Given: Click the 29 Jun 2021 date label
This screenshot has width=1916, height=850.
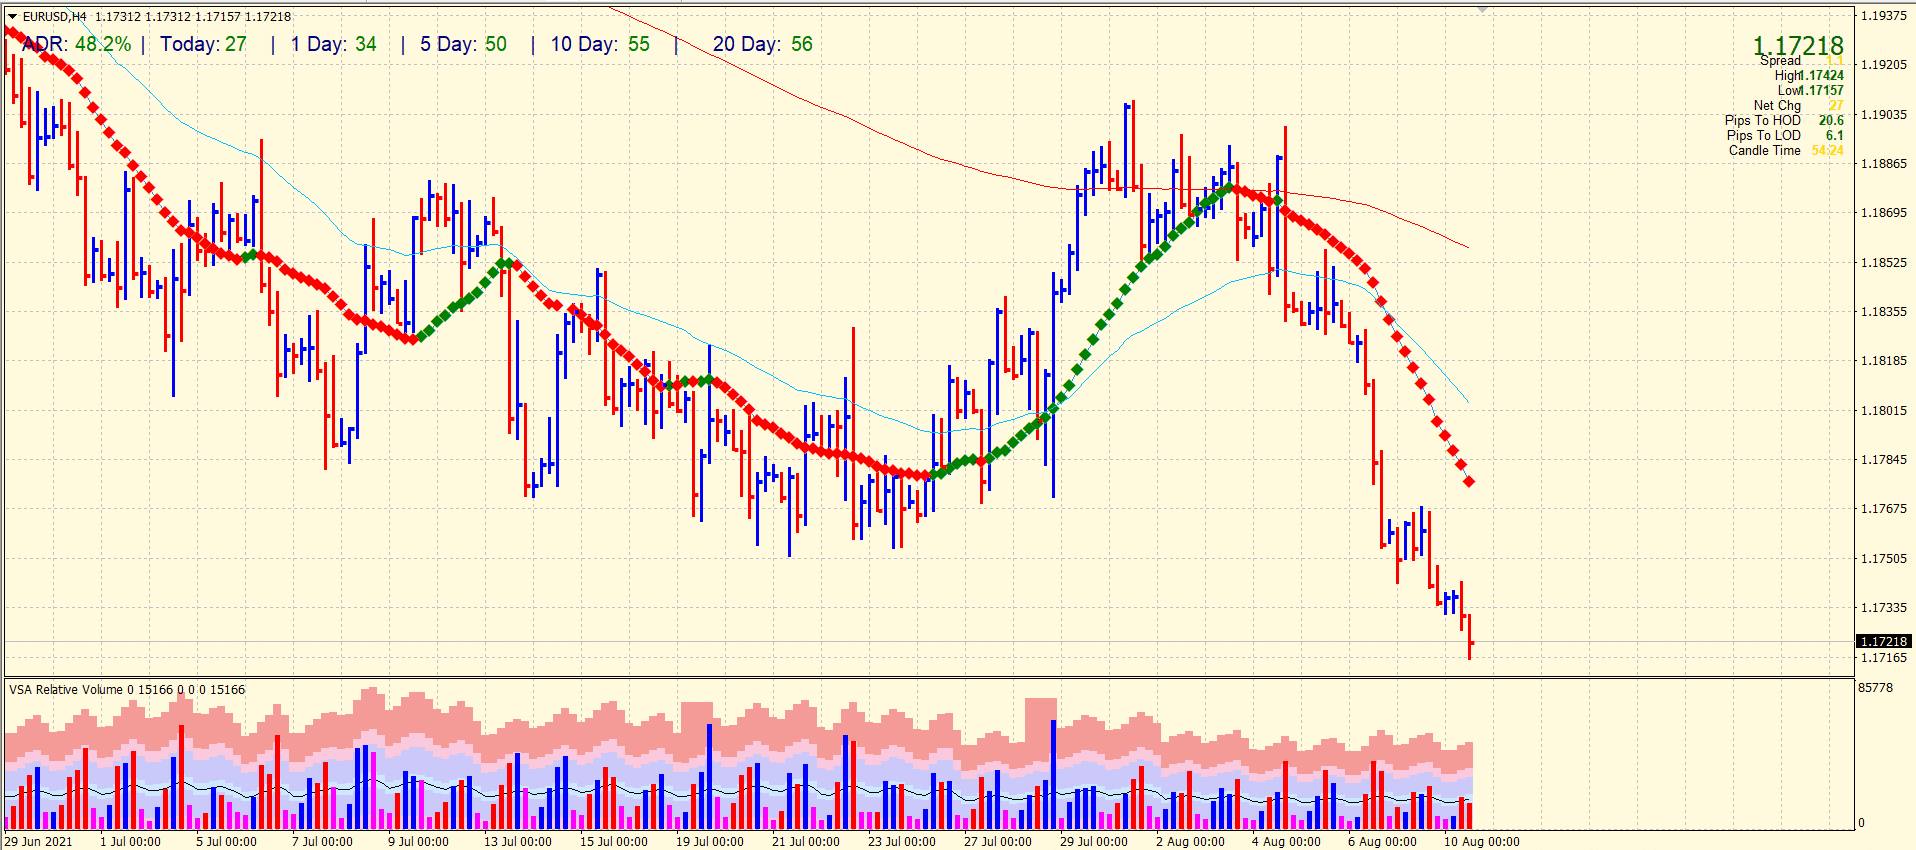Looking at the screenshot, I should [x=39, y=841].
